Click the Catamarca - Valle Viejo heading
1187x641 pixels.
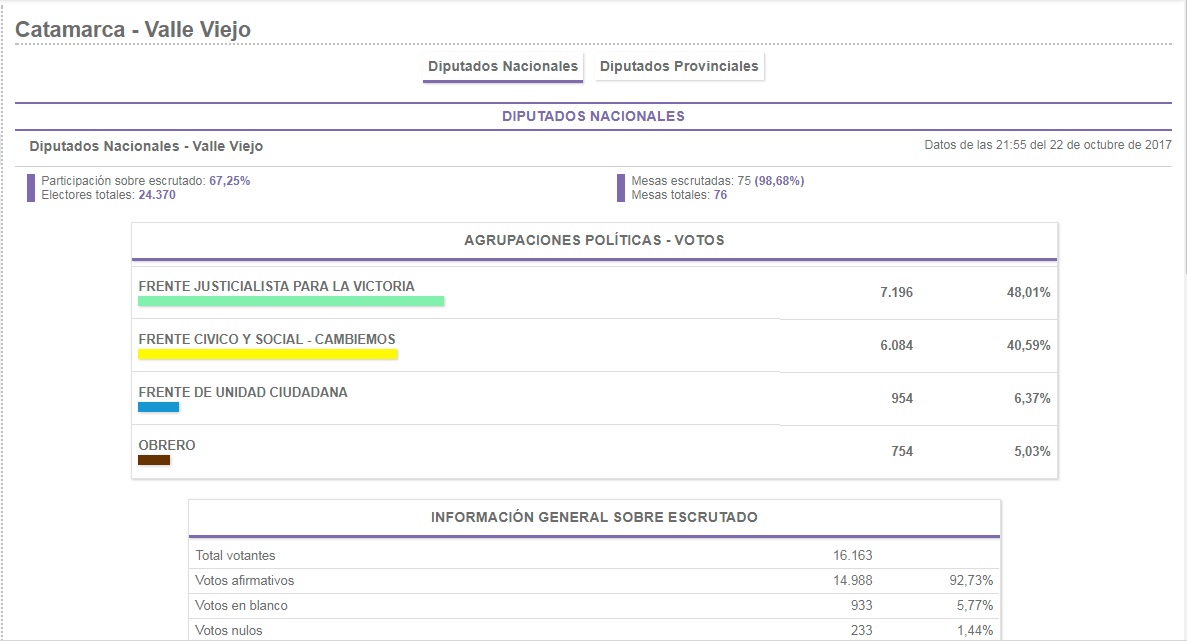[133, 30]
